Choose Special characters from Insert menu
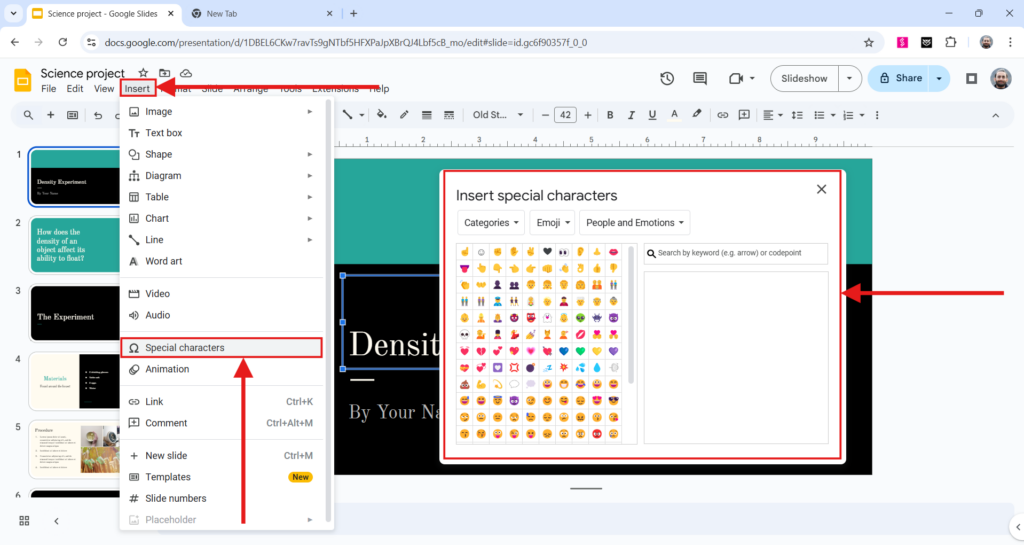 221,348
